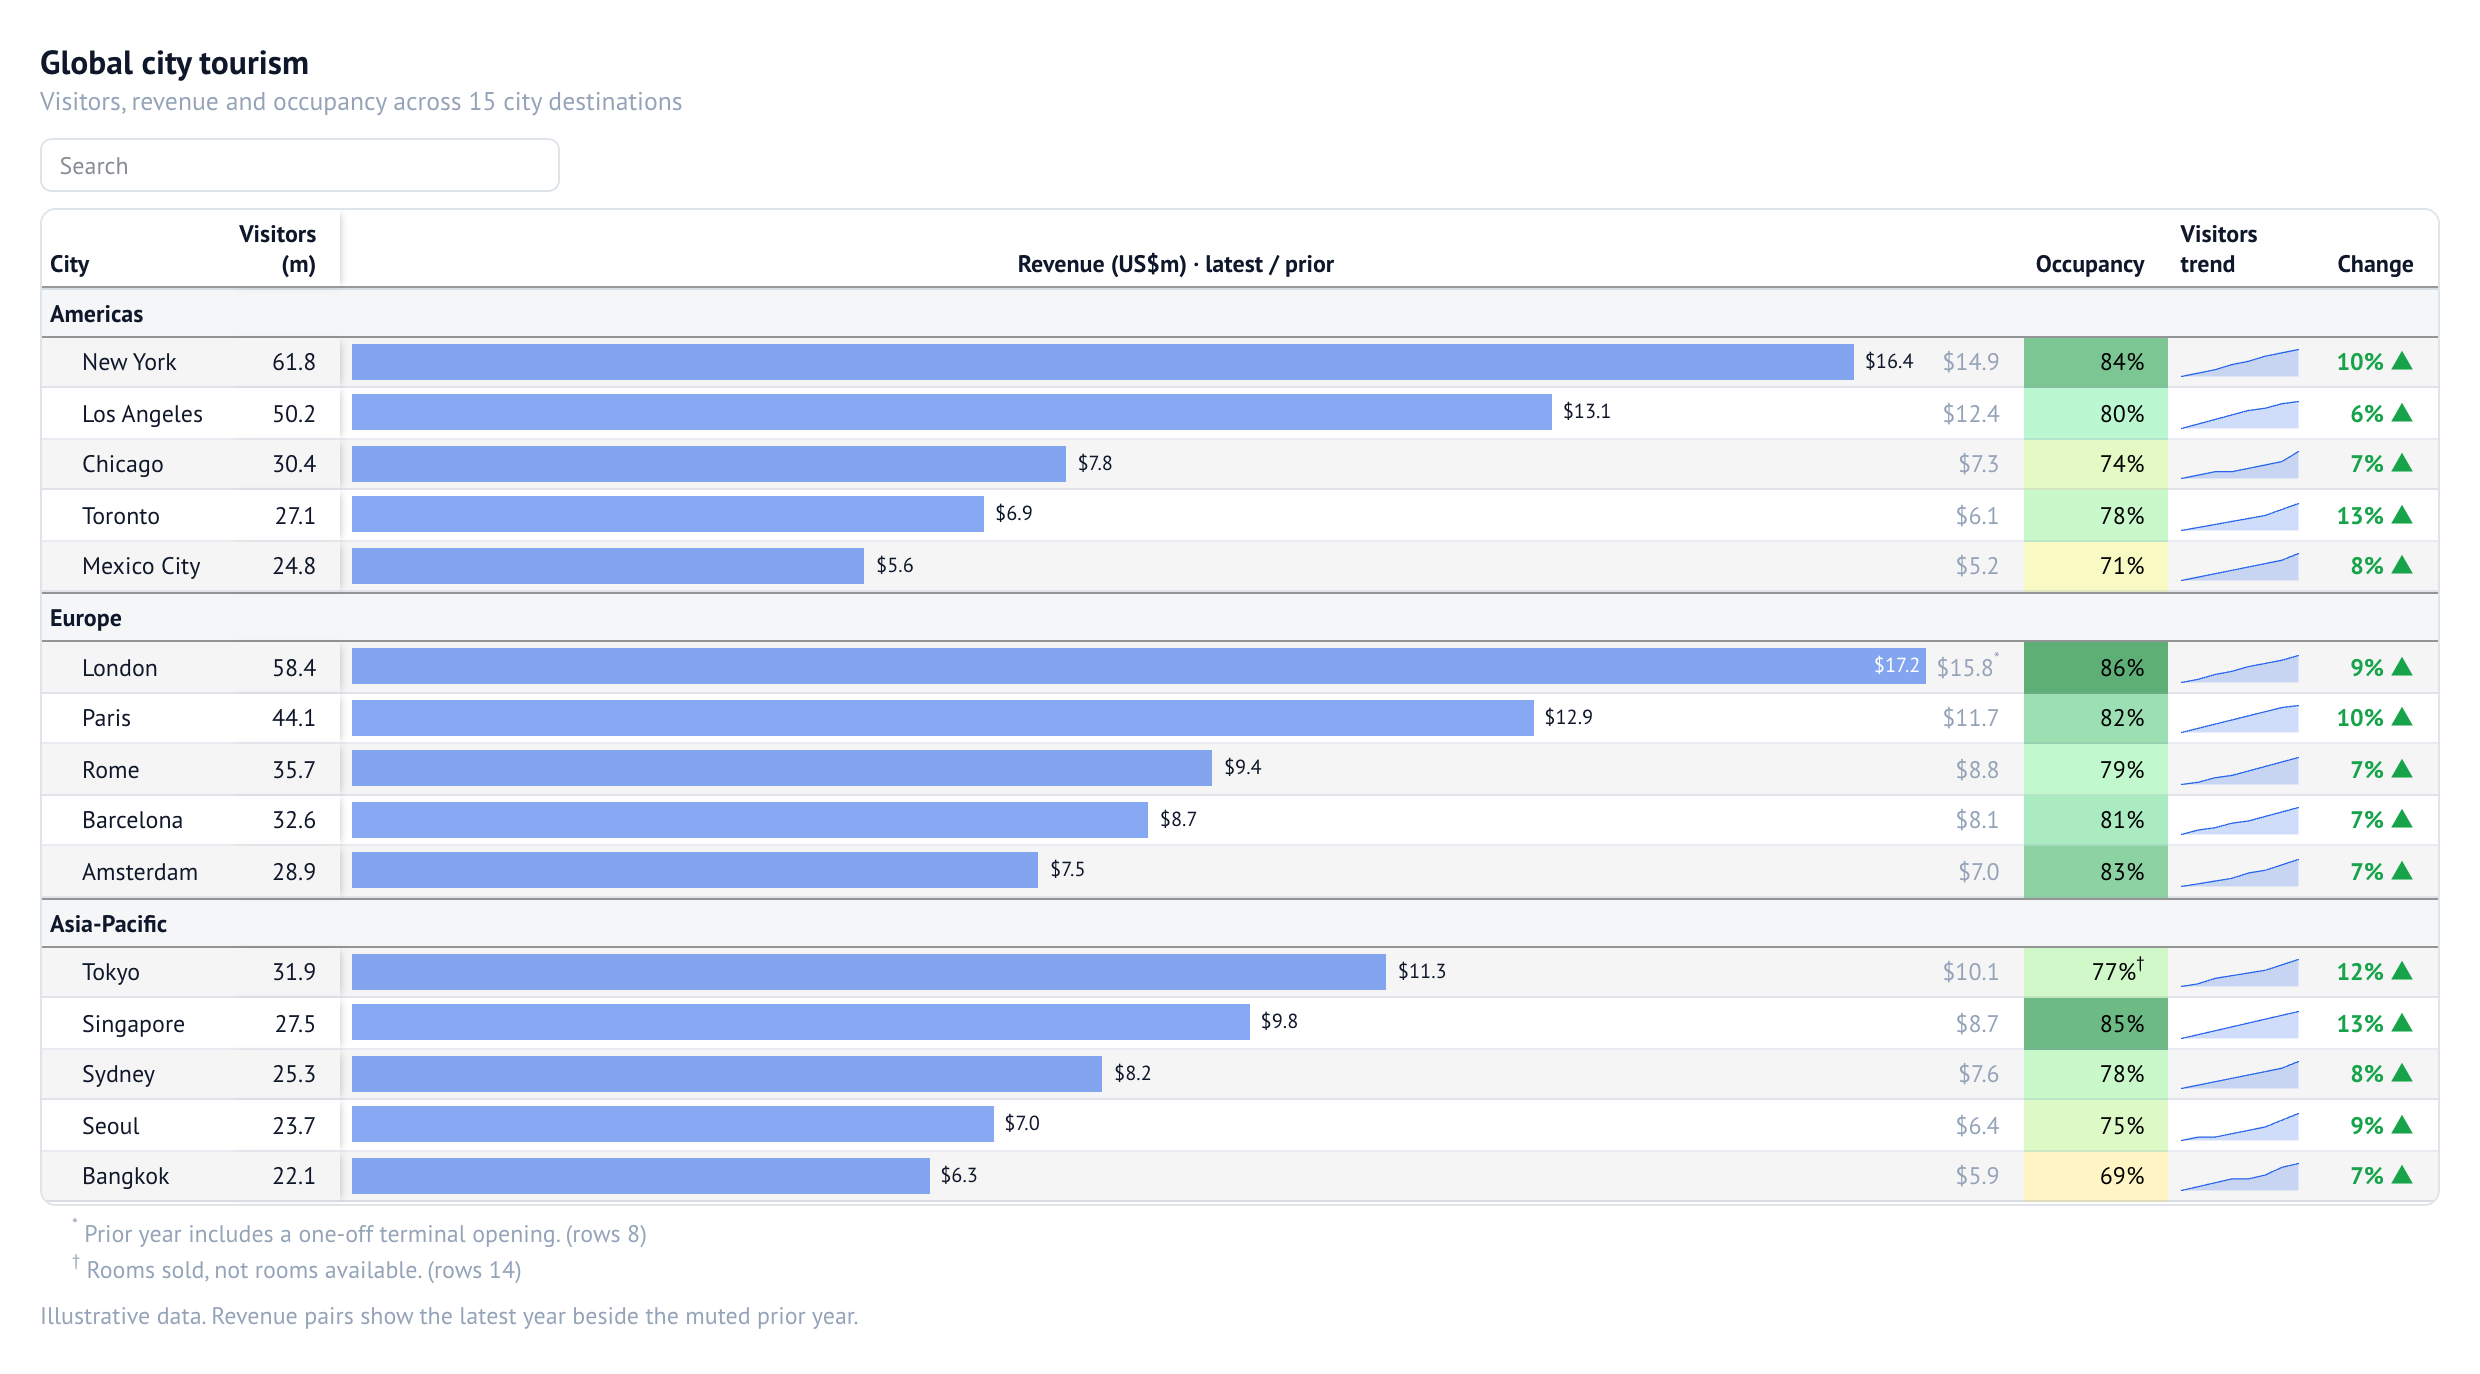Click the Mexico City row name
This screenshot has height=1374, width=2480.
tap(141, 566)
